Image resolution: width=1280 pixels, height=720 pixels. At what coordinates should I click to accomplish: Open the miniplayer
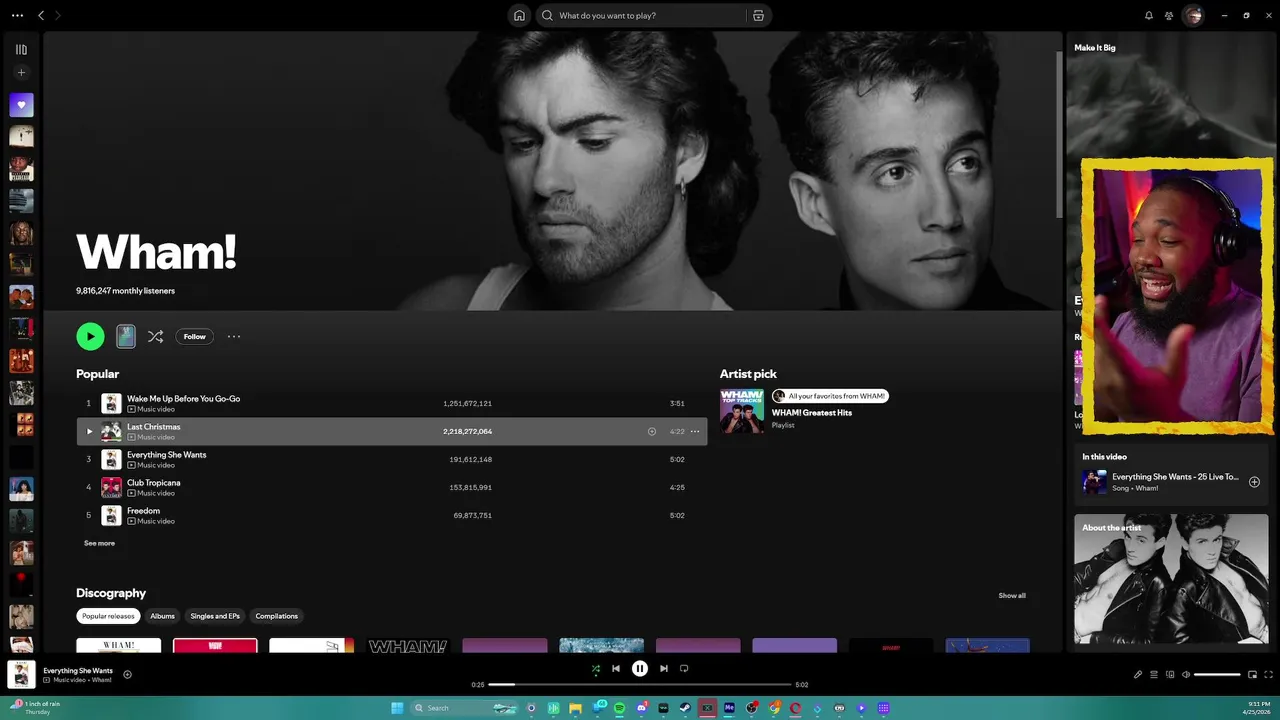tap(1252, 674)
